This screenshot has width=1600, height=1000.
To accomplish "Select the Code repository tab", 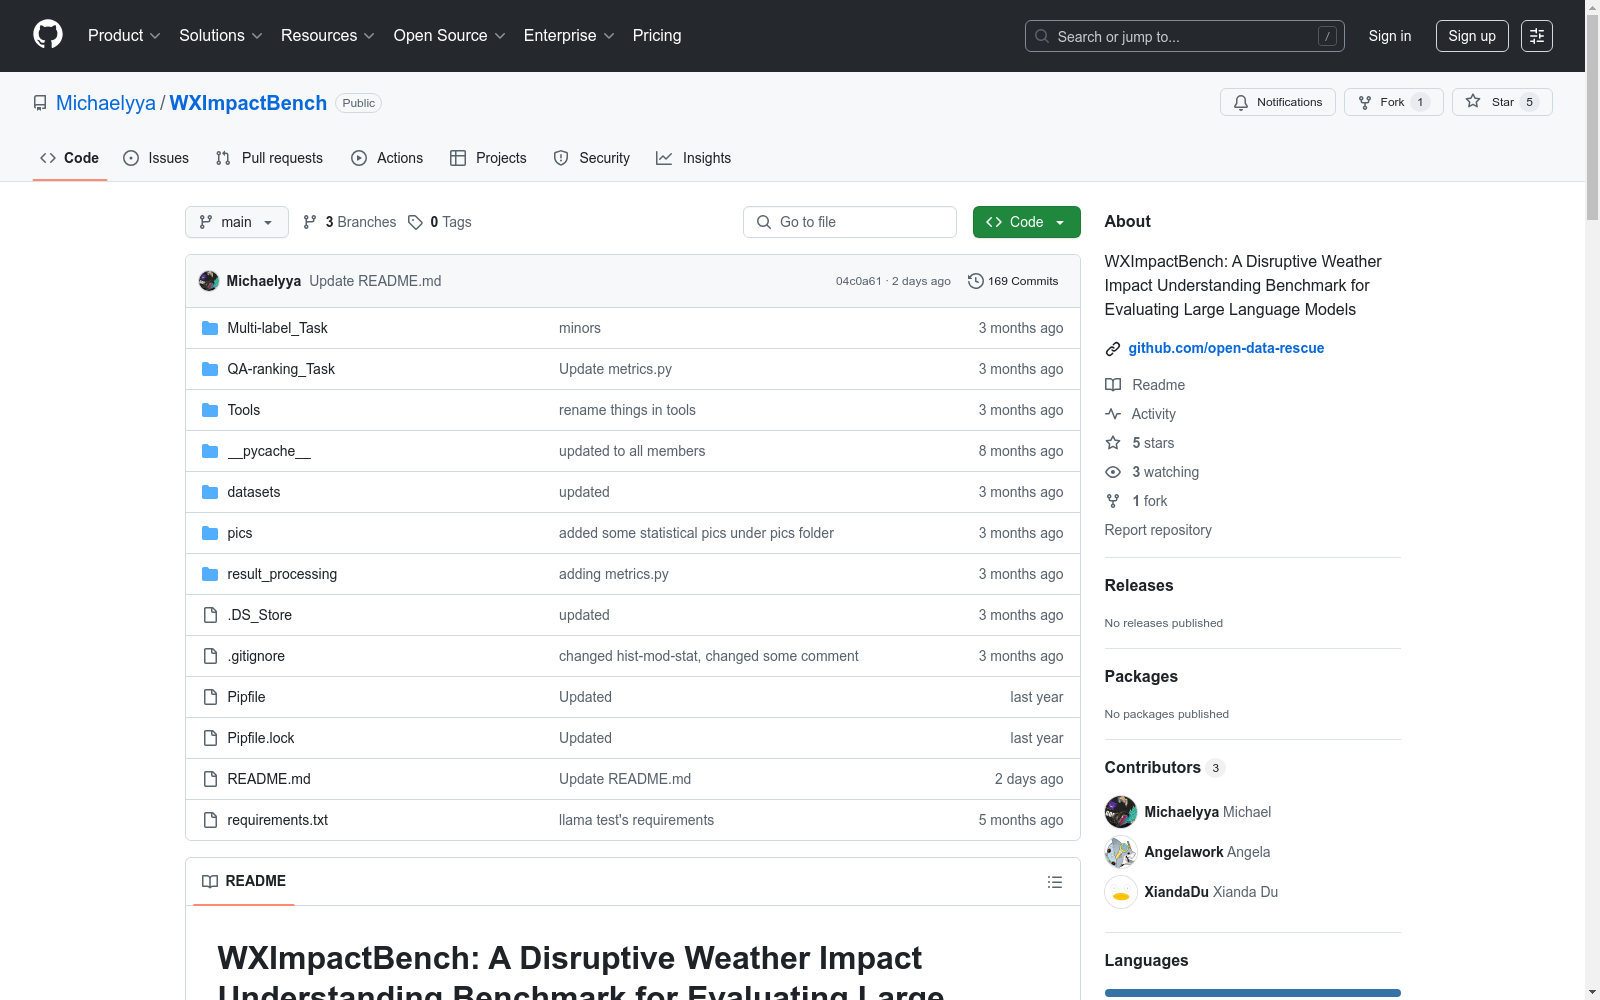I will pos(70,158).
